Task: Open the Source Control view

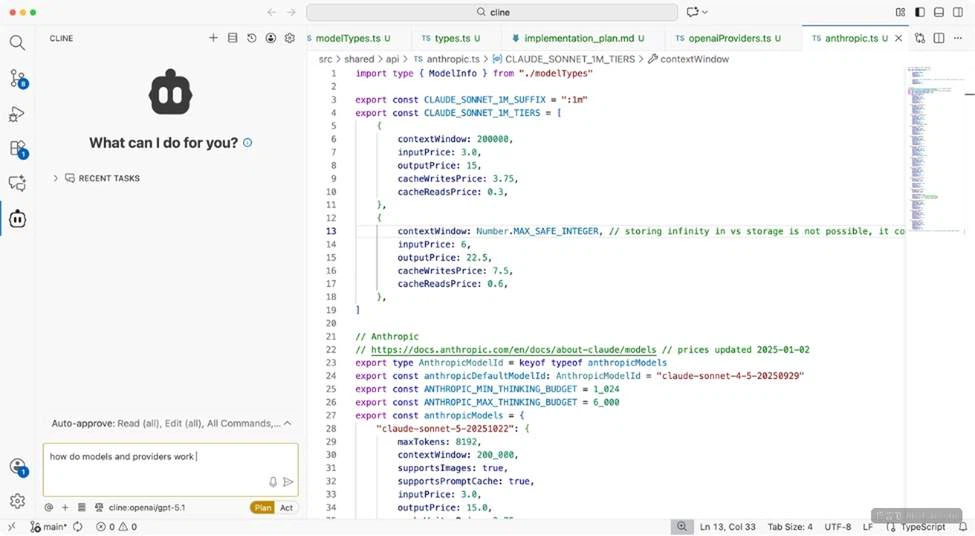Action: click(17, 78)
